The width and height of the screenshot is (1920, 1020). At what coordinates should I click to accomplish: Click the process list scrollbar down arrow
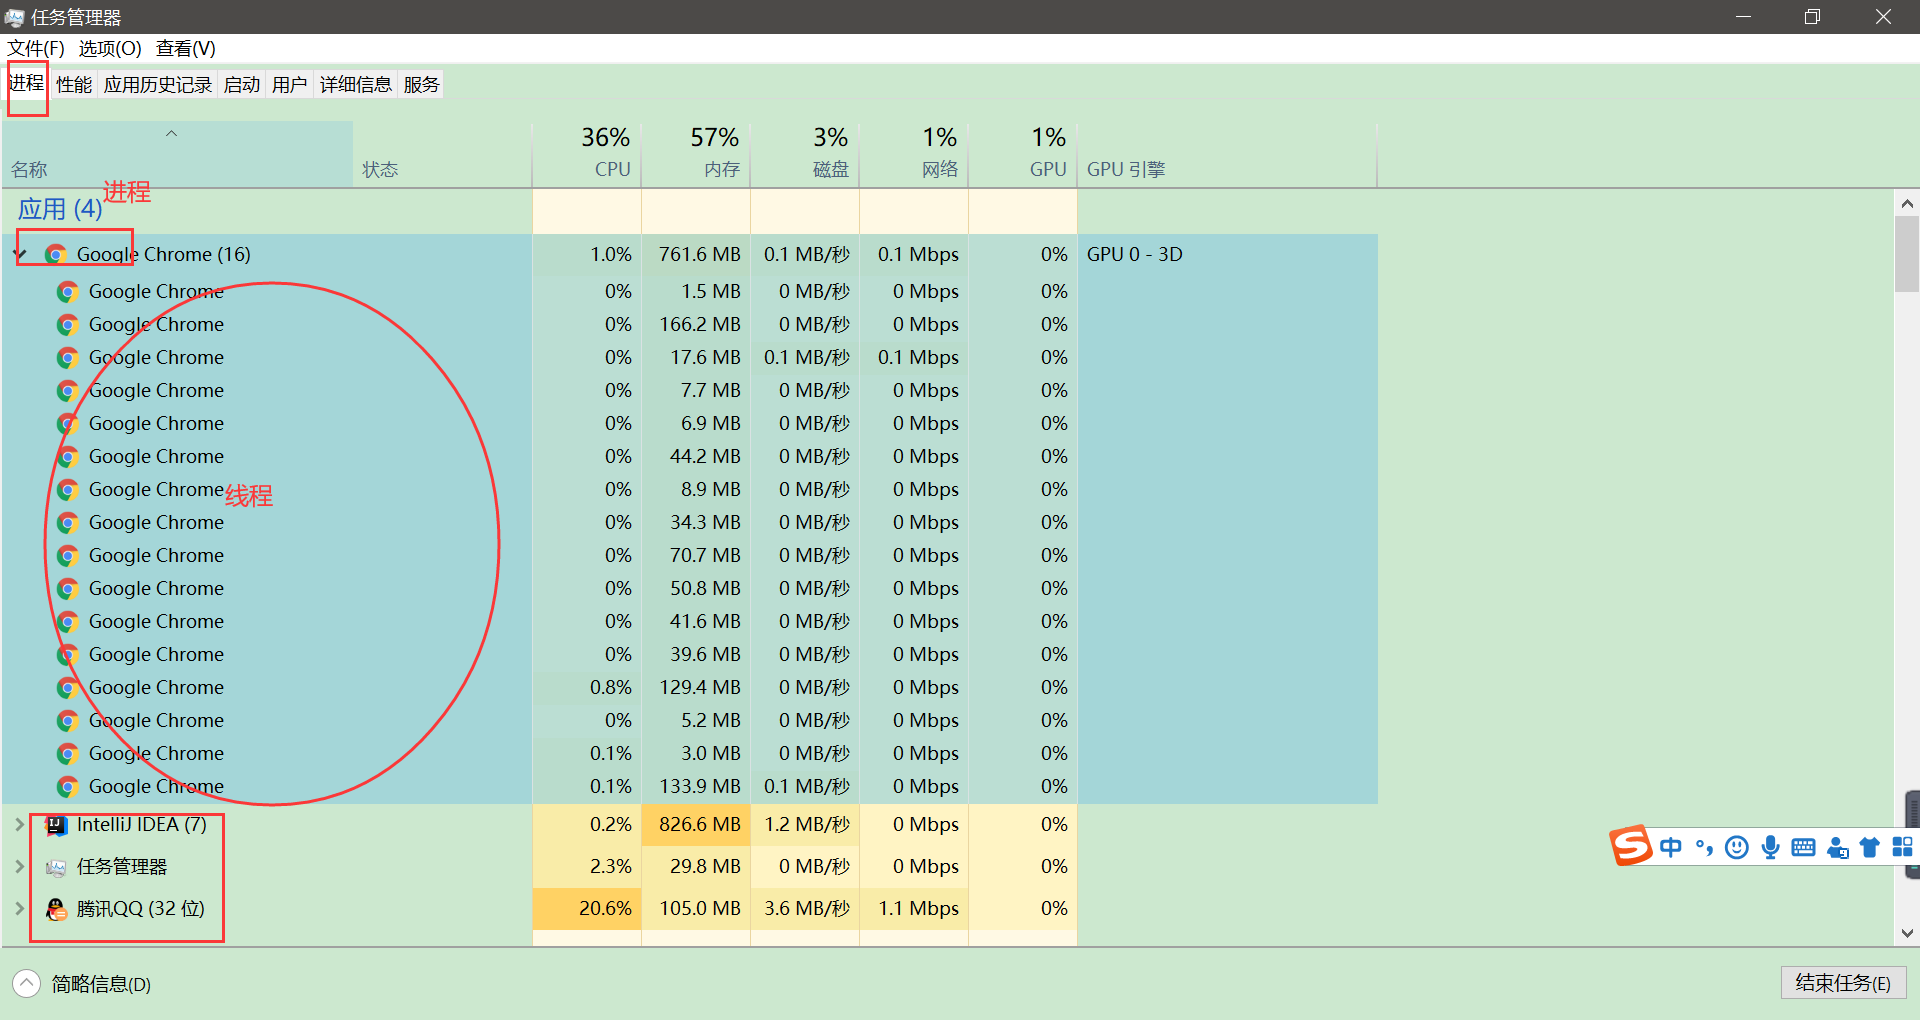[x=1907, y=933]
